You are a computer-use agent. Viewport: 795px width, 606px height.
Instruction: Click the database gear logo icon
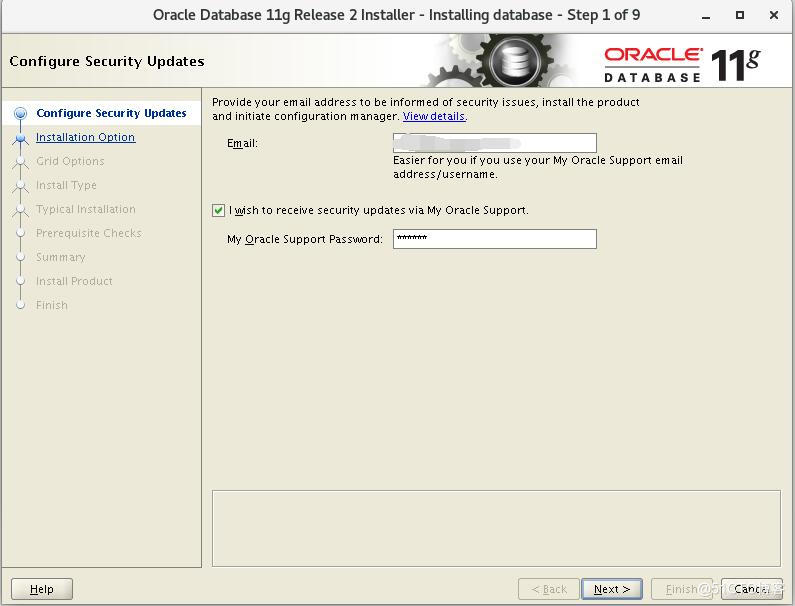515,61
